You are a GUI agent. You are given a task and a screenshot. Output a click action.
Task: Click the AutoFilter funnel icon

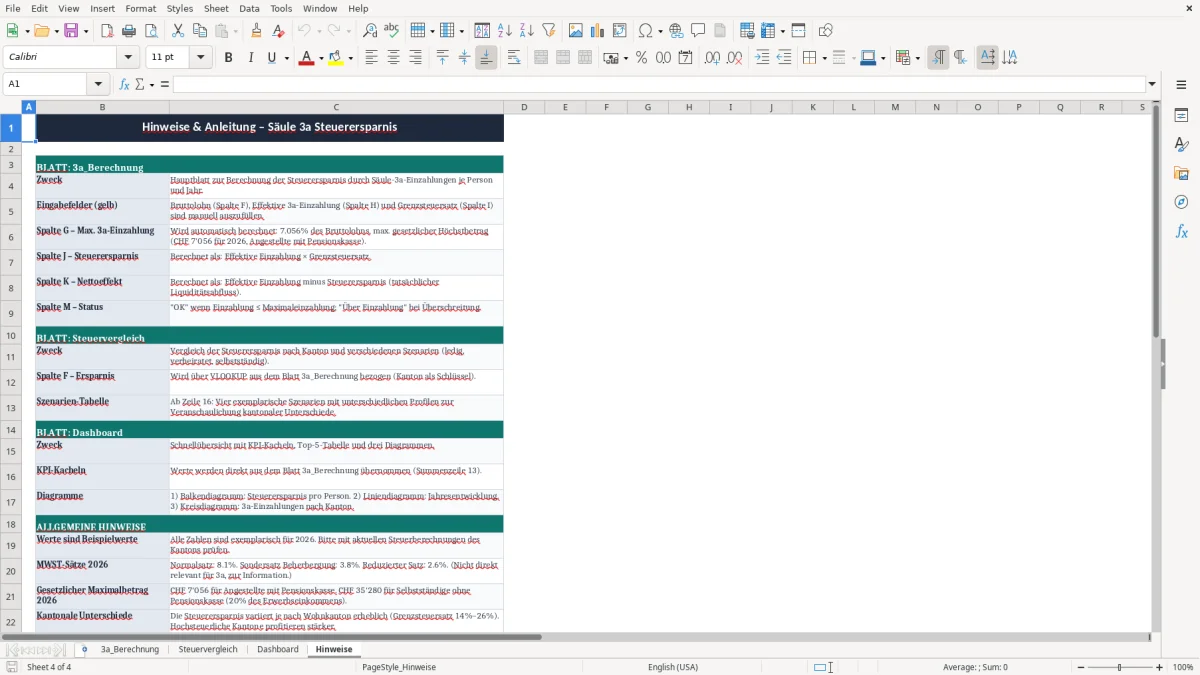click(548, 31)
